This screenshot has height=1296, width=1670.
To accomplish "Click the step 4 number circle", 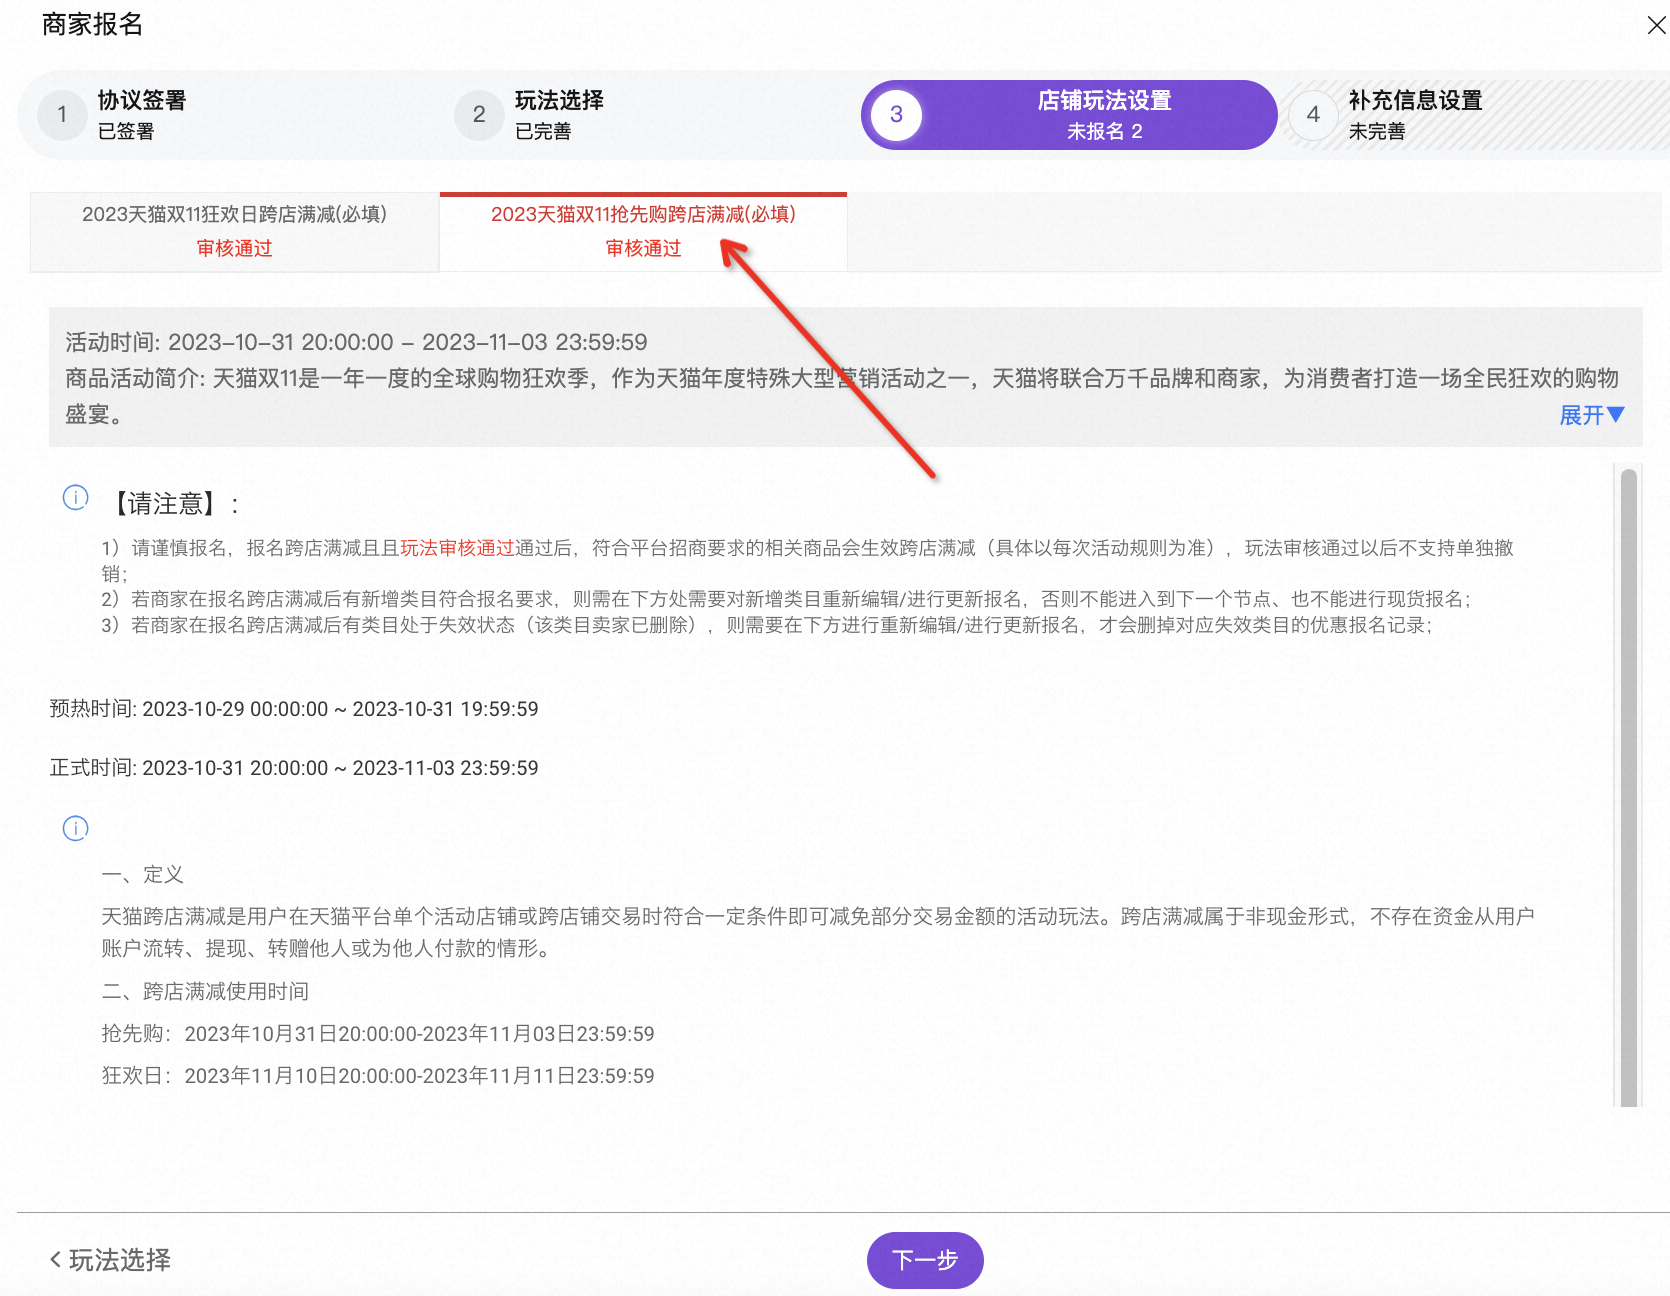I will (1313, 115).
